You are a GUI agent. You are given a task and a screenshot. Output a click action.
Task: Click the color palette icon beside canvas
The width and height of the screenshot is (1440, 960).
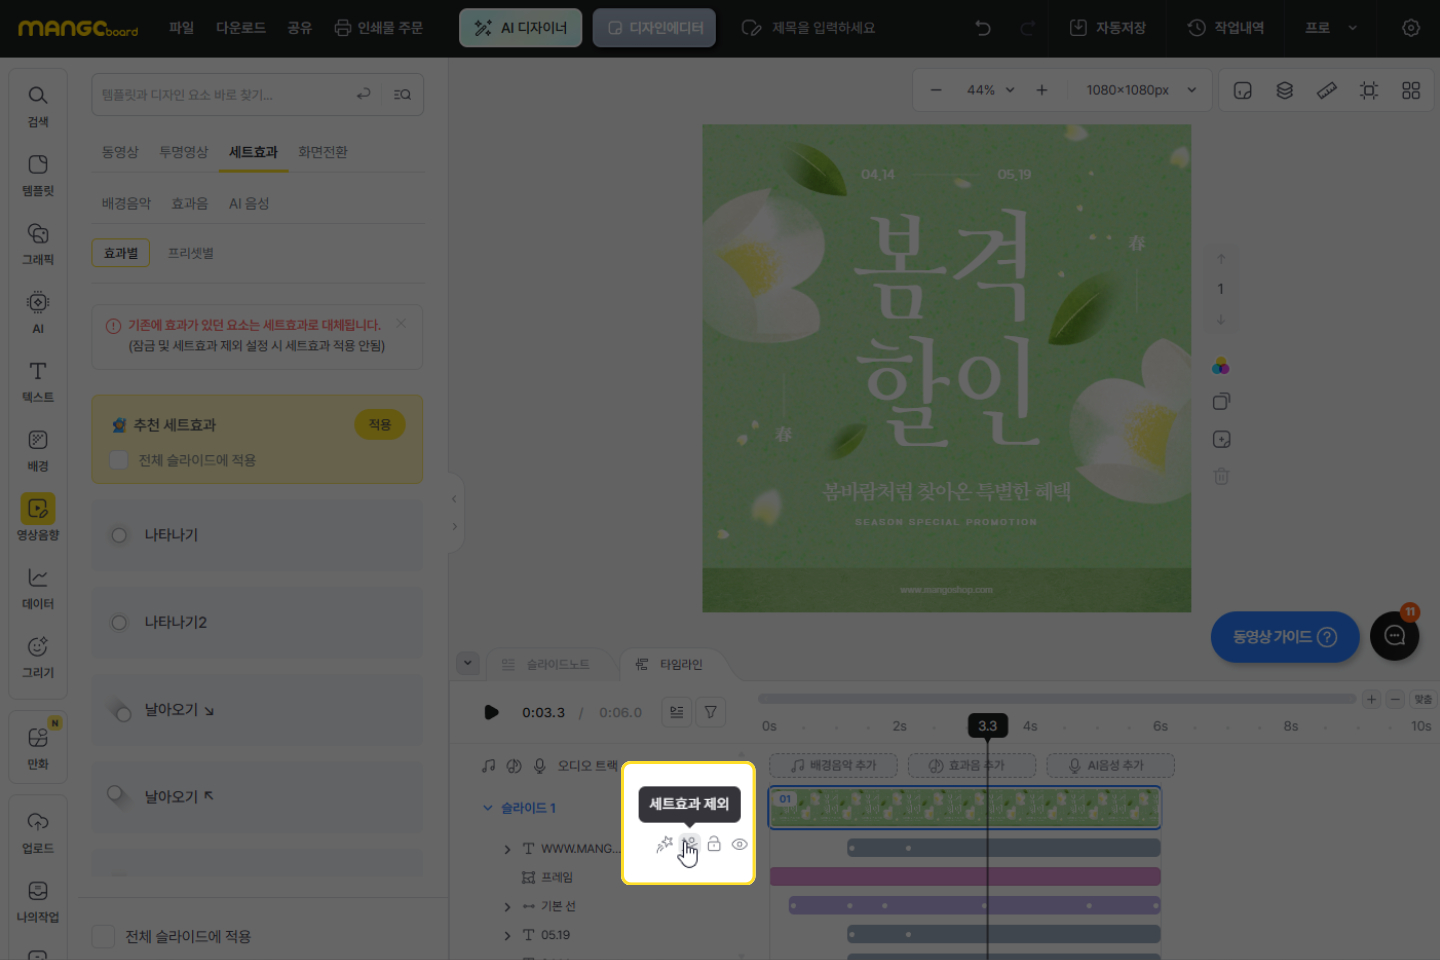click(1221, 366)
